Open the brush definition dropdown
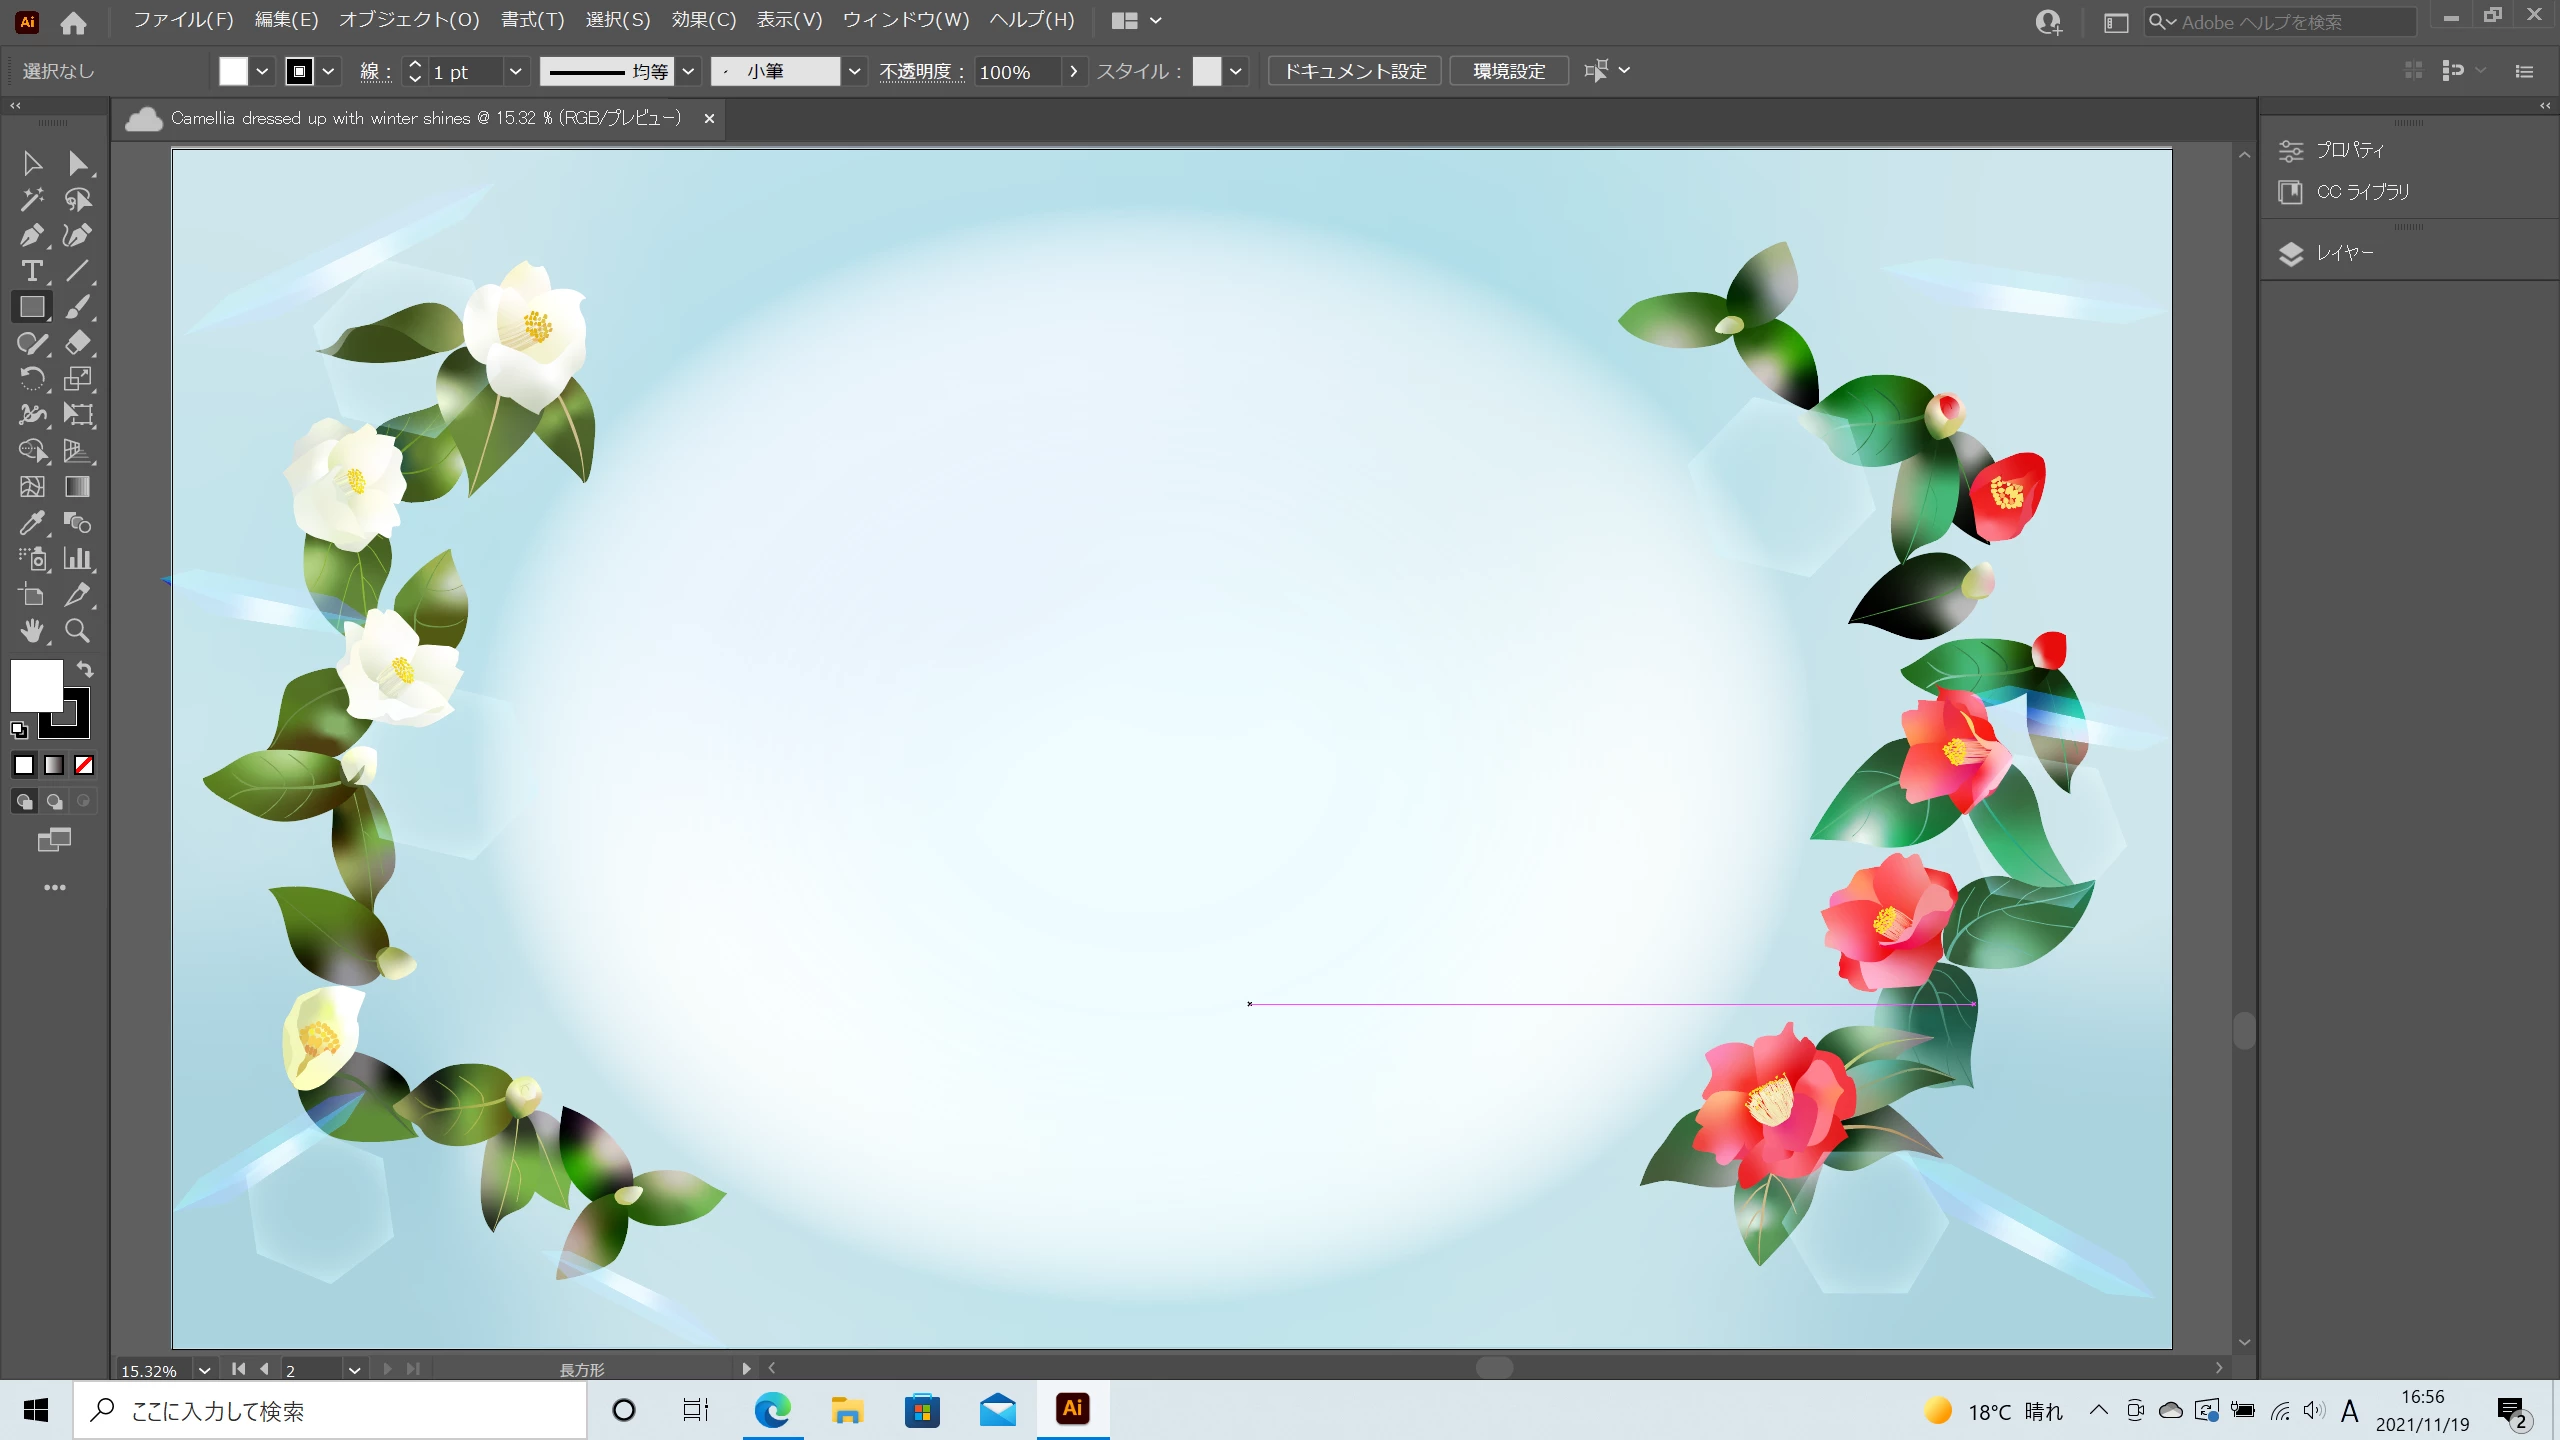Image resolution: width=2560 pixels, height=1440 pixels. click(x=854, y=72)
